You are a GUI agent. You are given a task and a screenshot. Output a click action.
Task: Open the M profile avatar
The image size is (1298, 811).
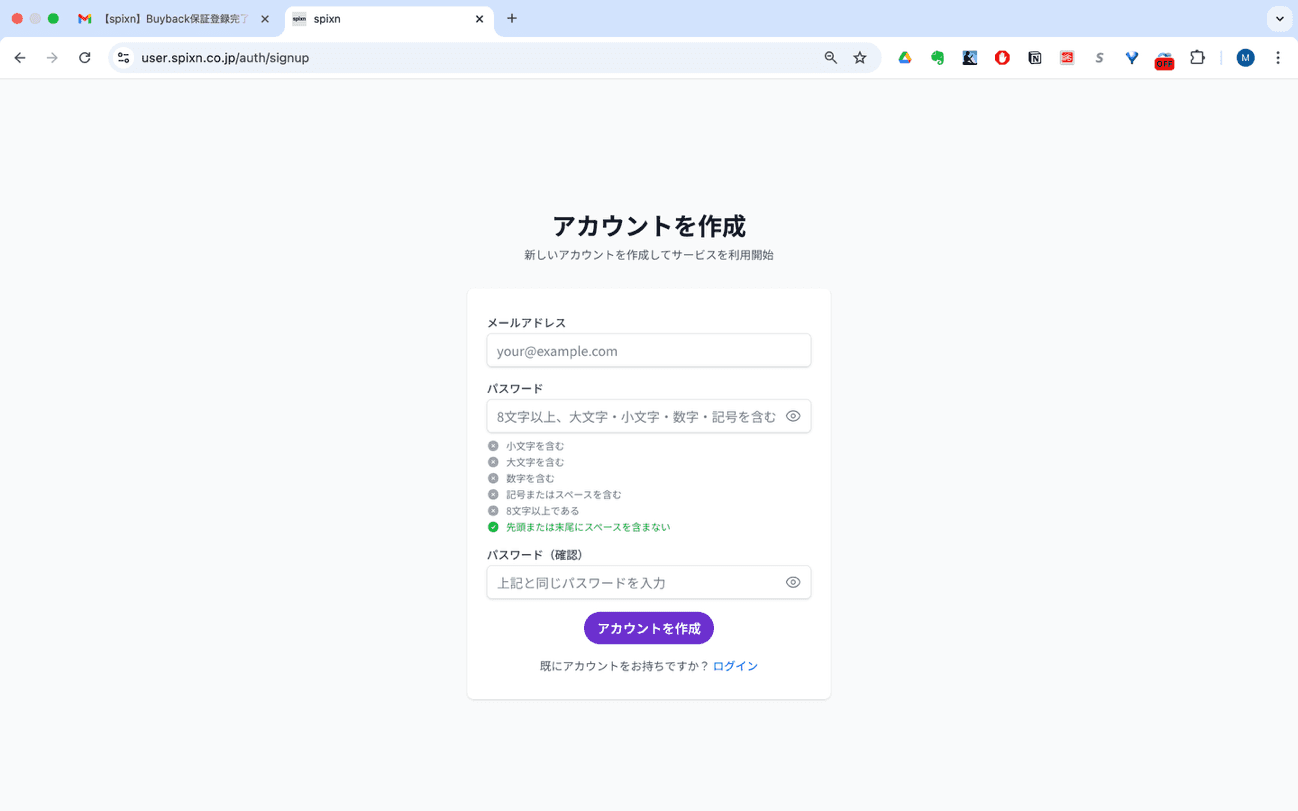coord(1245,58)
